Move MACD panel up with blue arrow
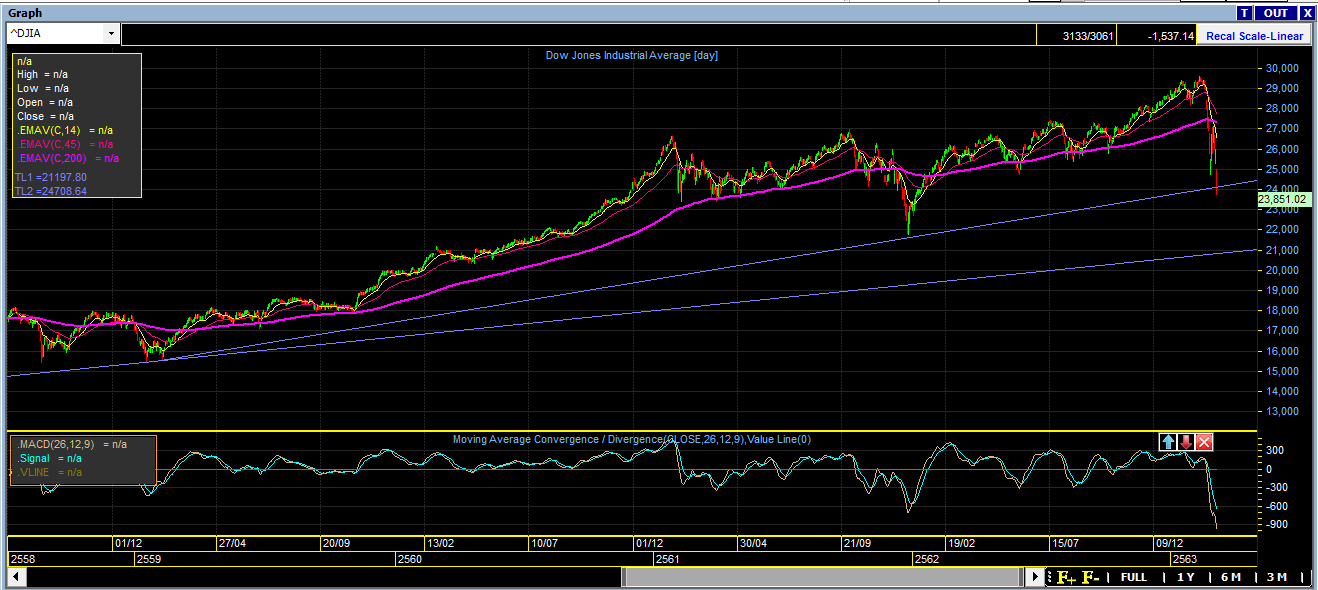Viewport: 1318px width, 590px height. click(1168, 442)
